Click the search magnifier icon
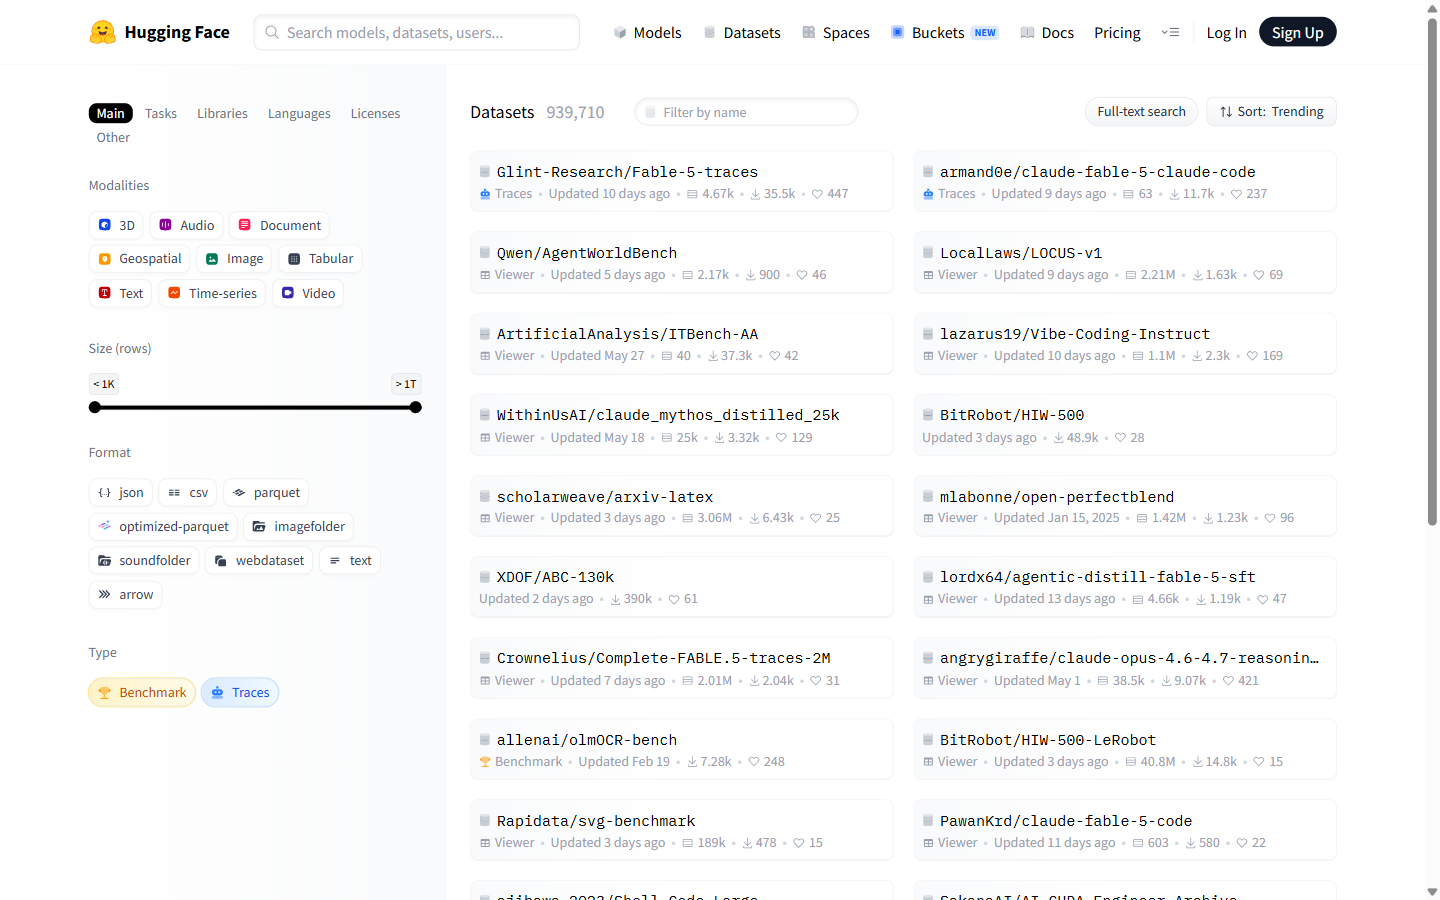Viewport: 1440px width, 900px height. (x=272, y=32)
